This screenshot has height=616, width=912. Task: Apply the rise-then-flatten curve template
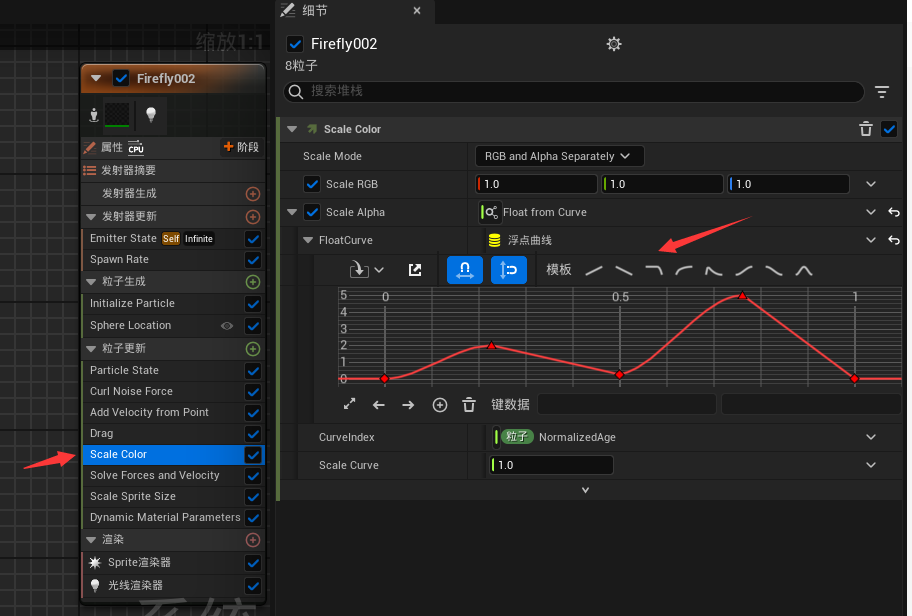[684, 270]
